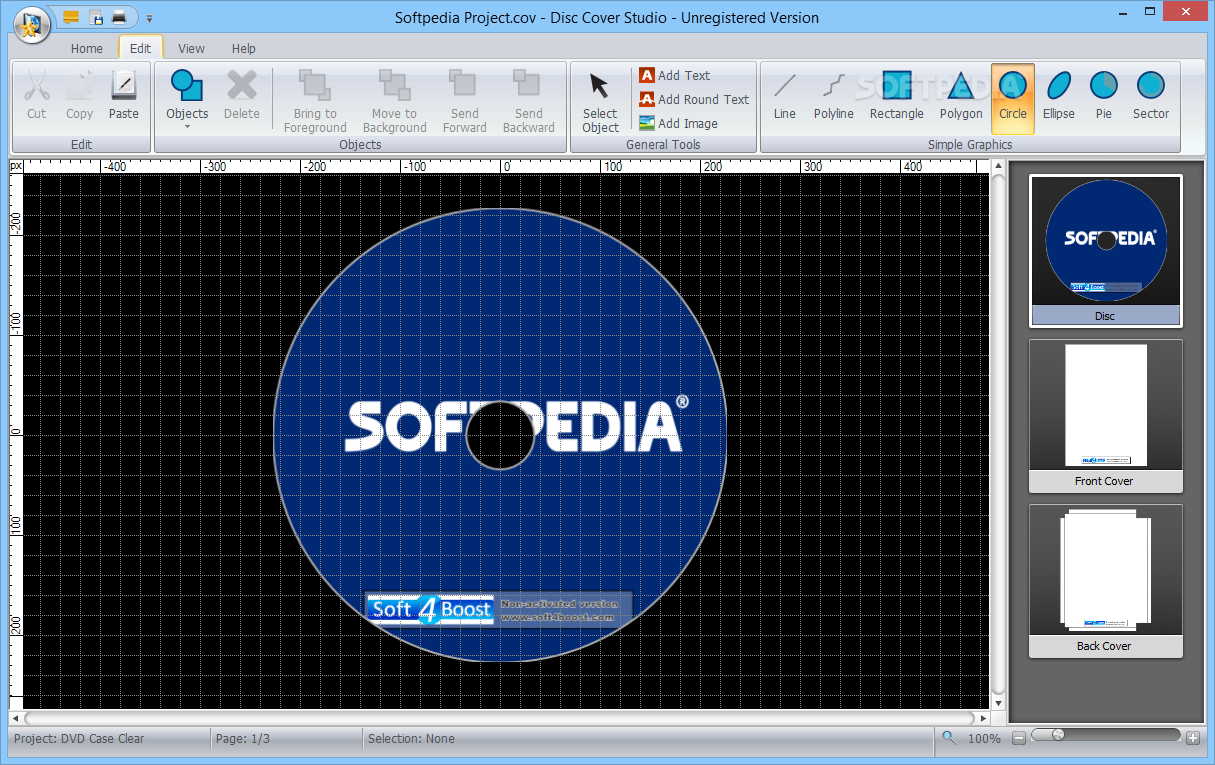Click Add Image
This screenshot has height=765, width=1215.
click(678, 123)
